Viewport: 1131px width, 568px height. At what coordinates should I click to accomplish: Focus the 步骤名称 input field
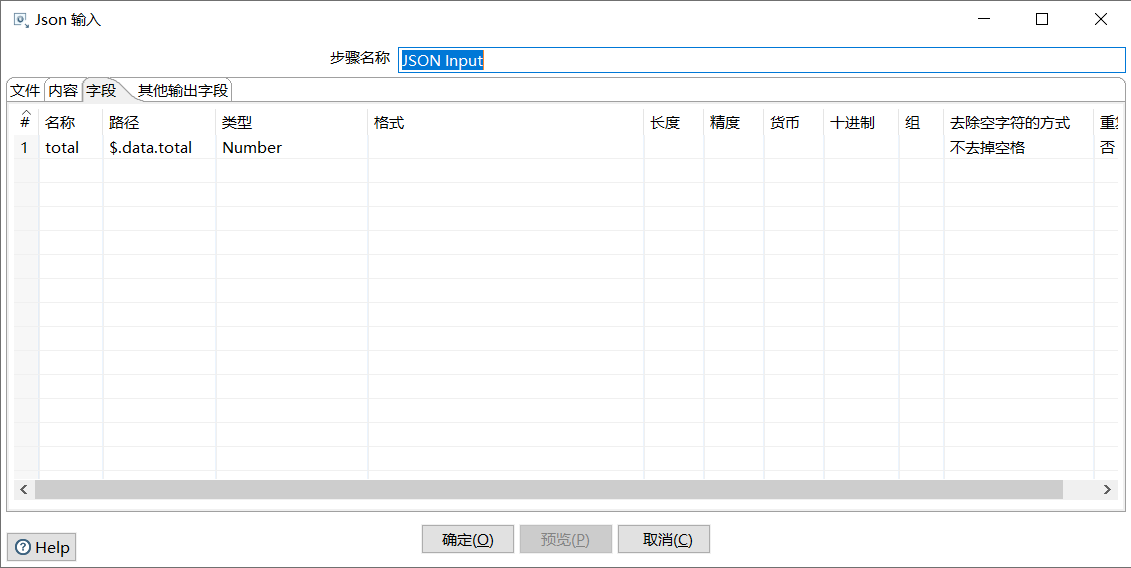761,60
